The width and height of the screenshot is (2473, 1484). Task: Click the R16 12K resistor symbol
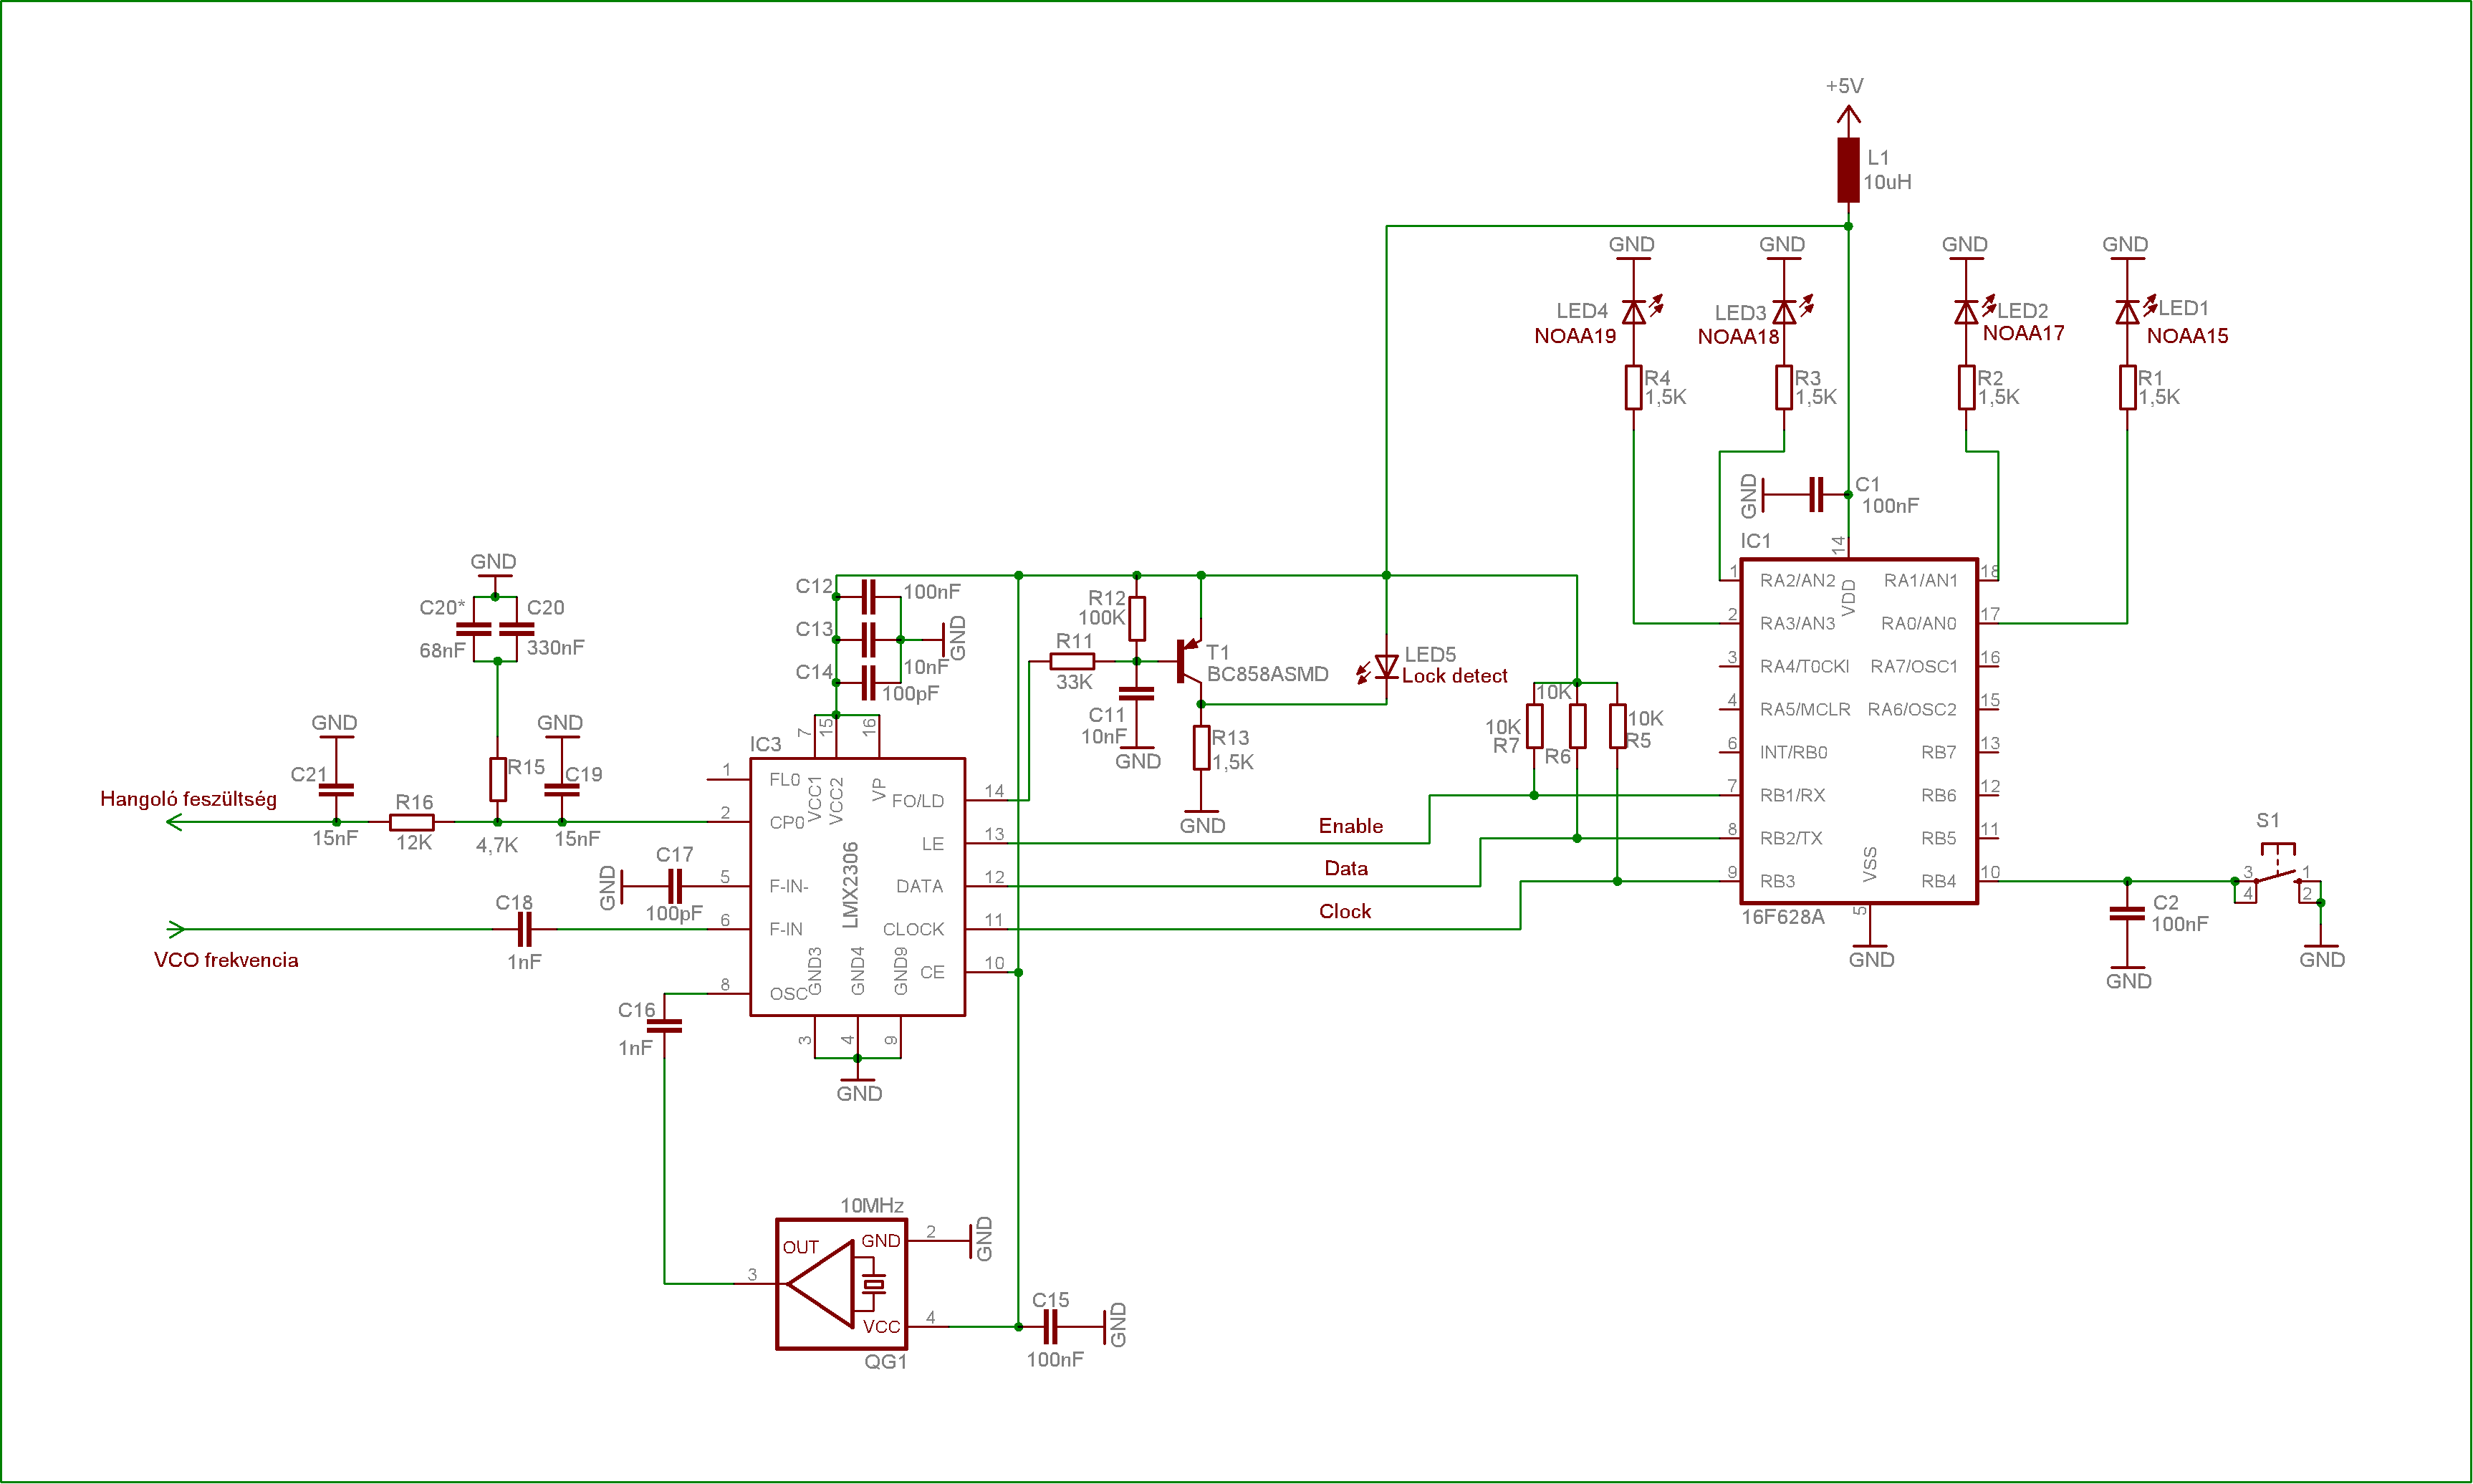point(412,822)
